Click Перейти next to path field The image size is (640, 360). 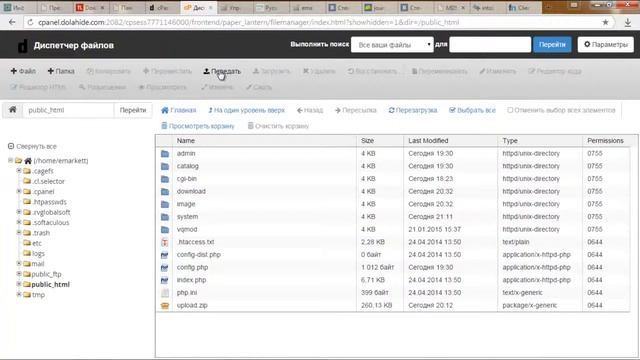133,110
